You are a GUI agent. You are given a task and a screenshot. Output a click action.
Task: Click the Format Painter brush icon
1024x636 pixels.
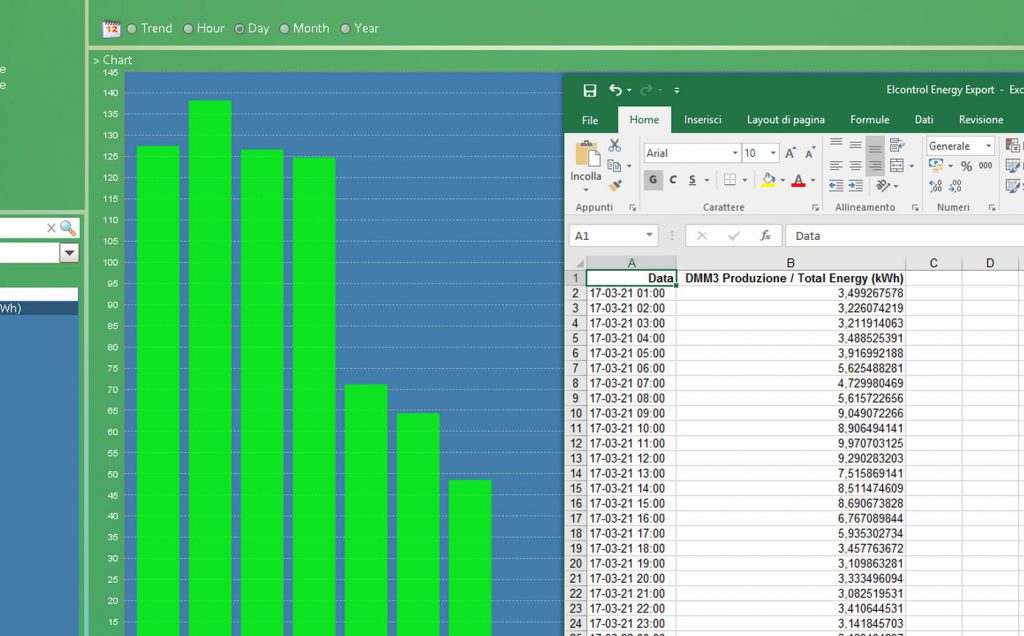(x=615, y=185)
